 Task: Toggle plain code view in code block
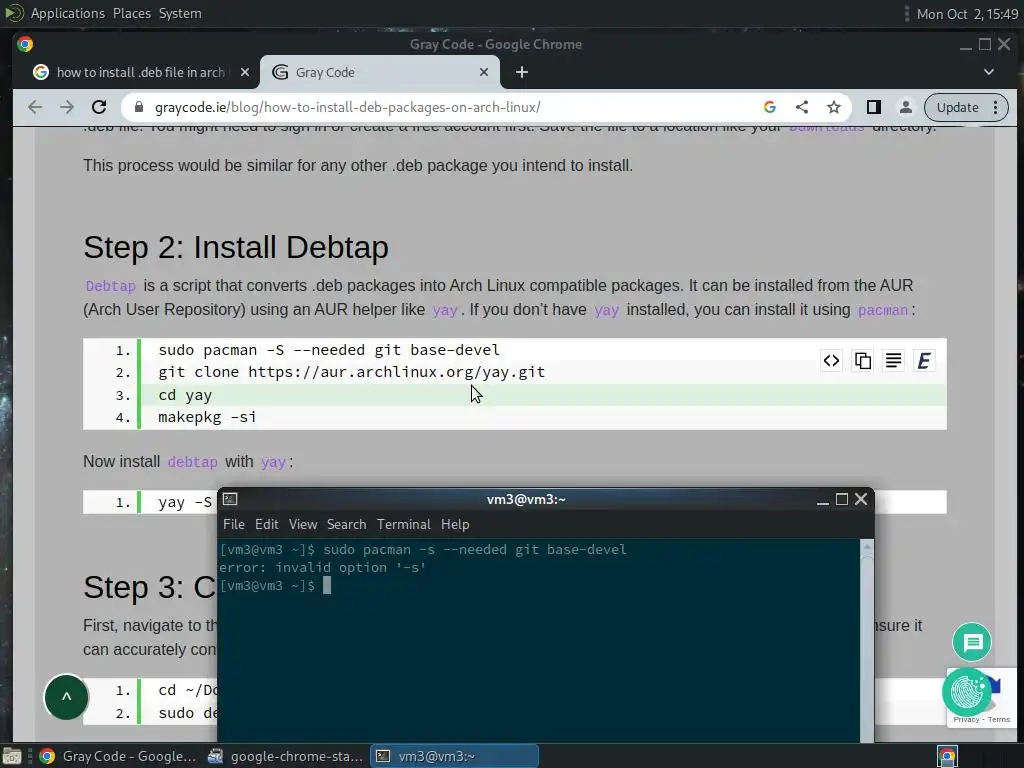(x=831, y=360)
